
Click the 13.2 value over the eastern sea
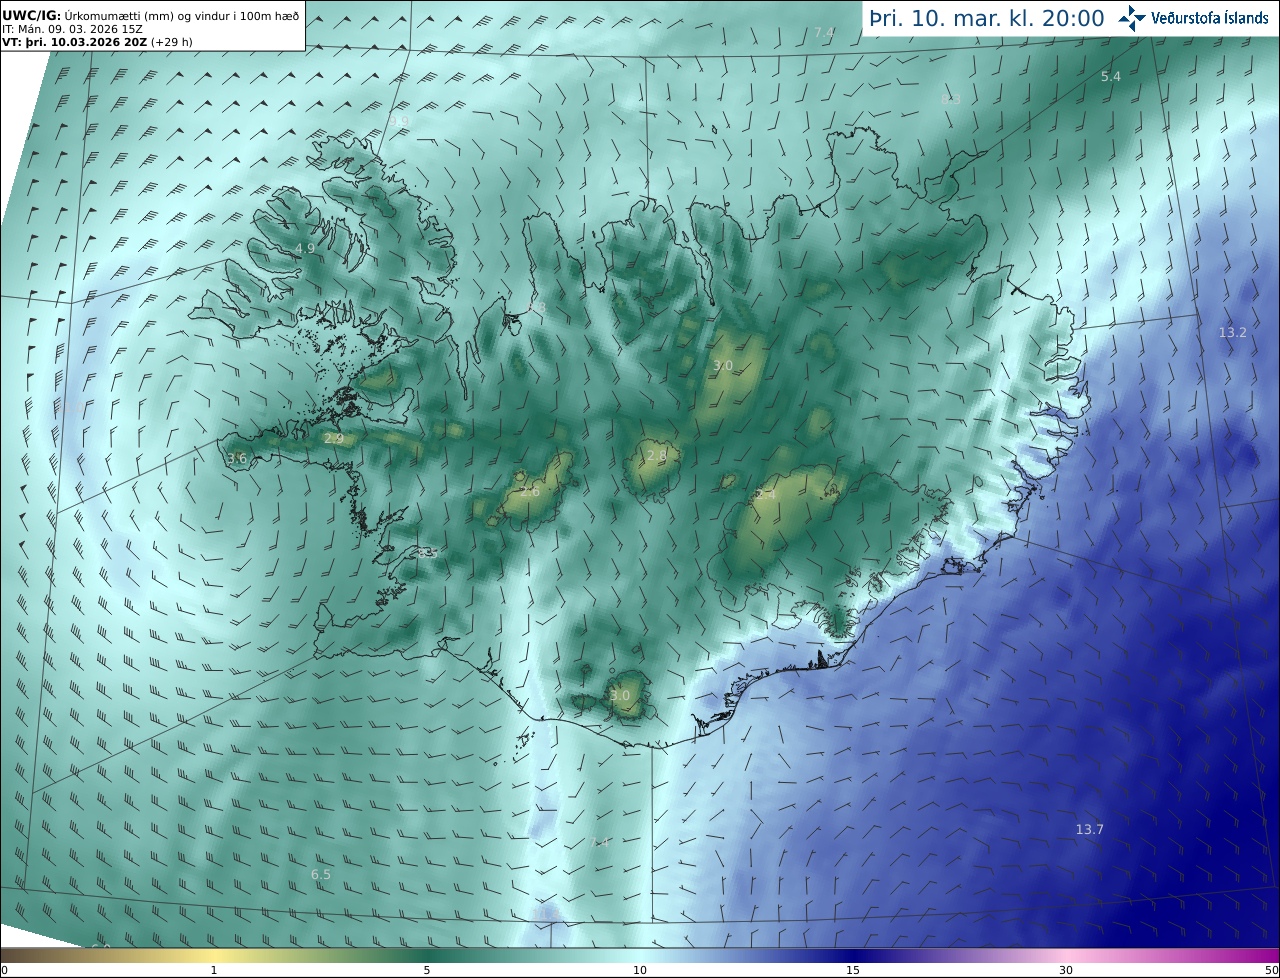(1232, 332)
